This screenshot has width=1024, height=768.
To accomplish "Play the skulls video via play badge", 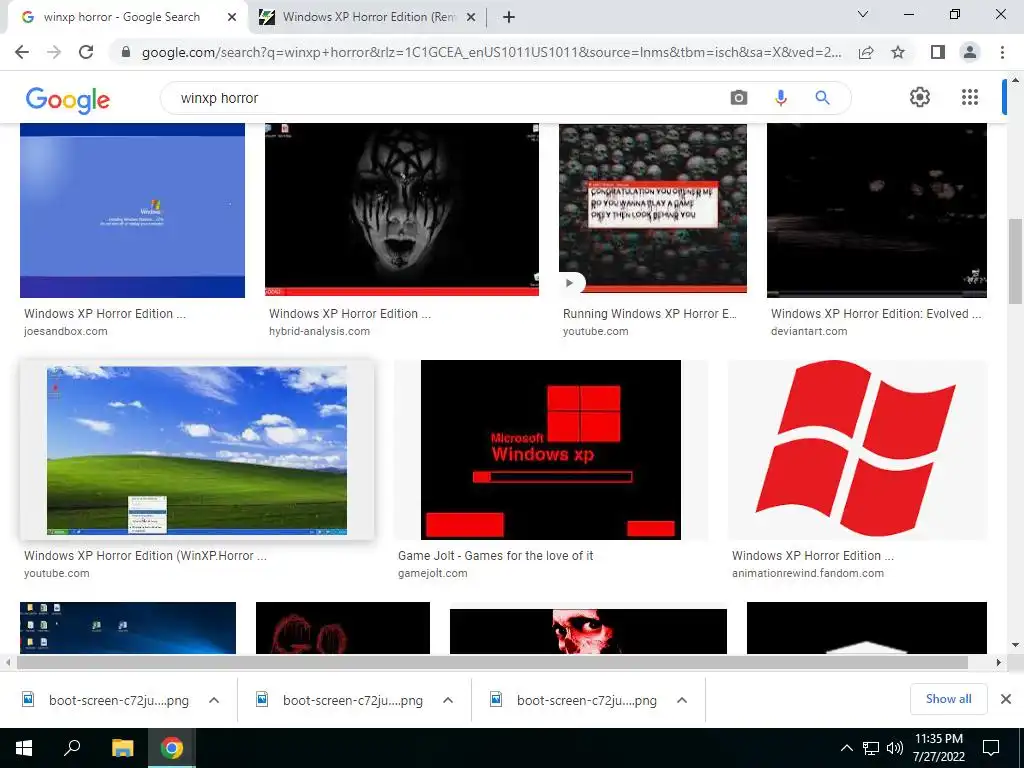I will [x=569, y=283].
